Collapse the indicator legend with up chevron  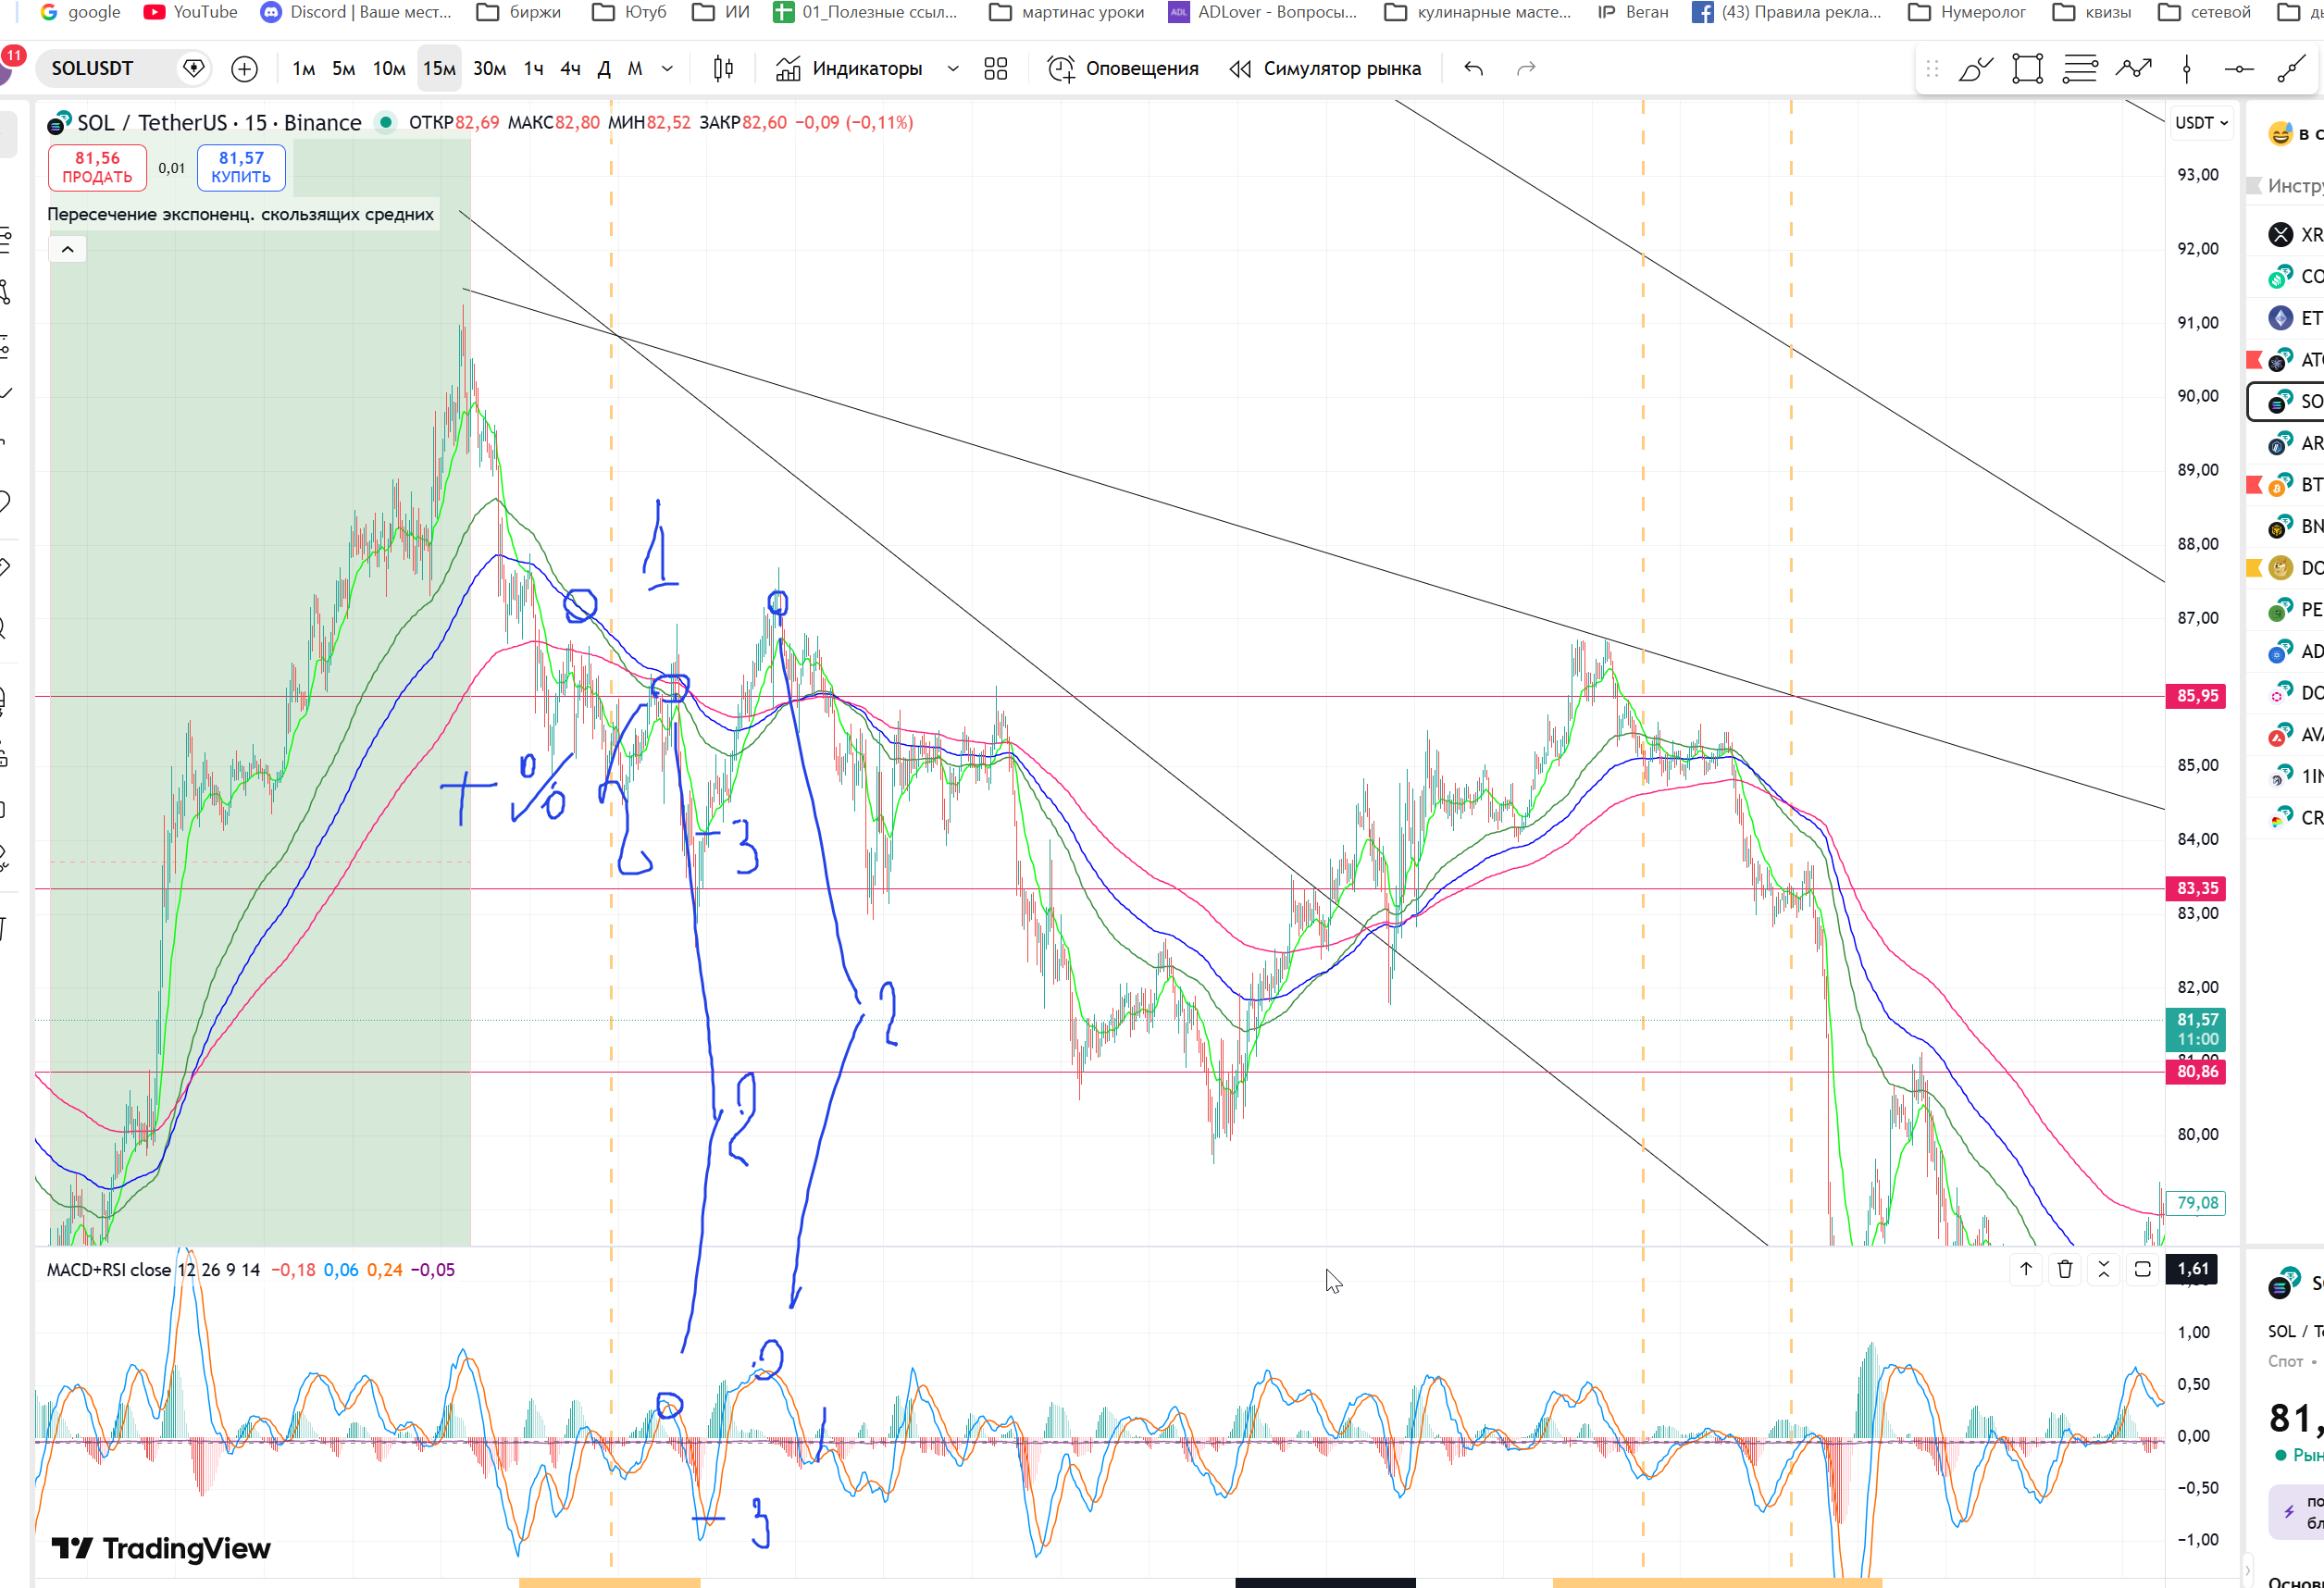[x=68, y=249]
